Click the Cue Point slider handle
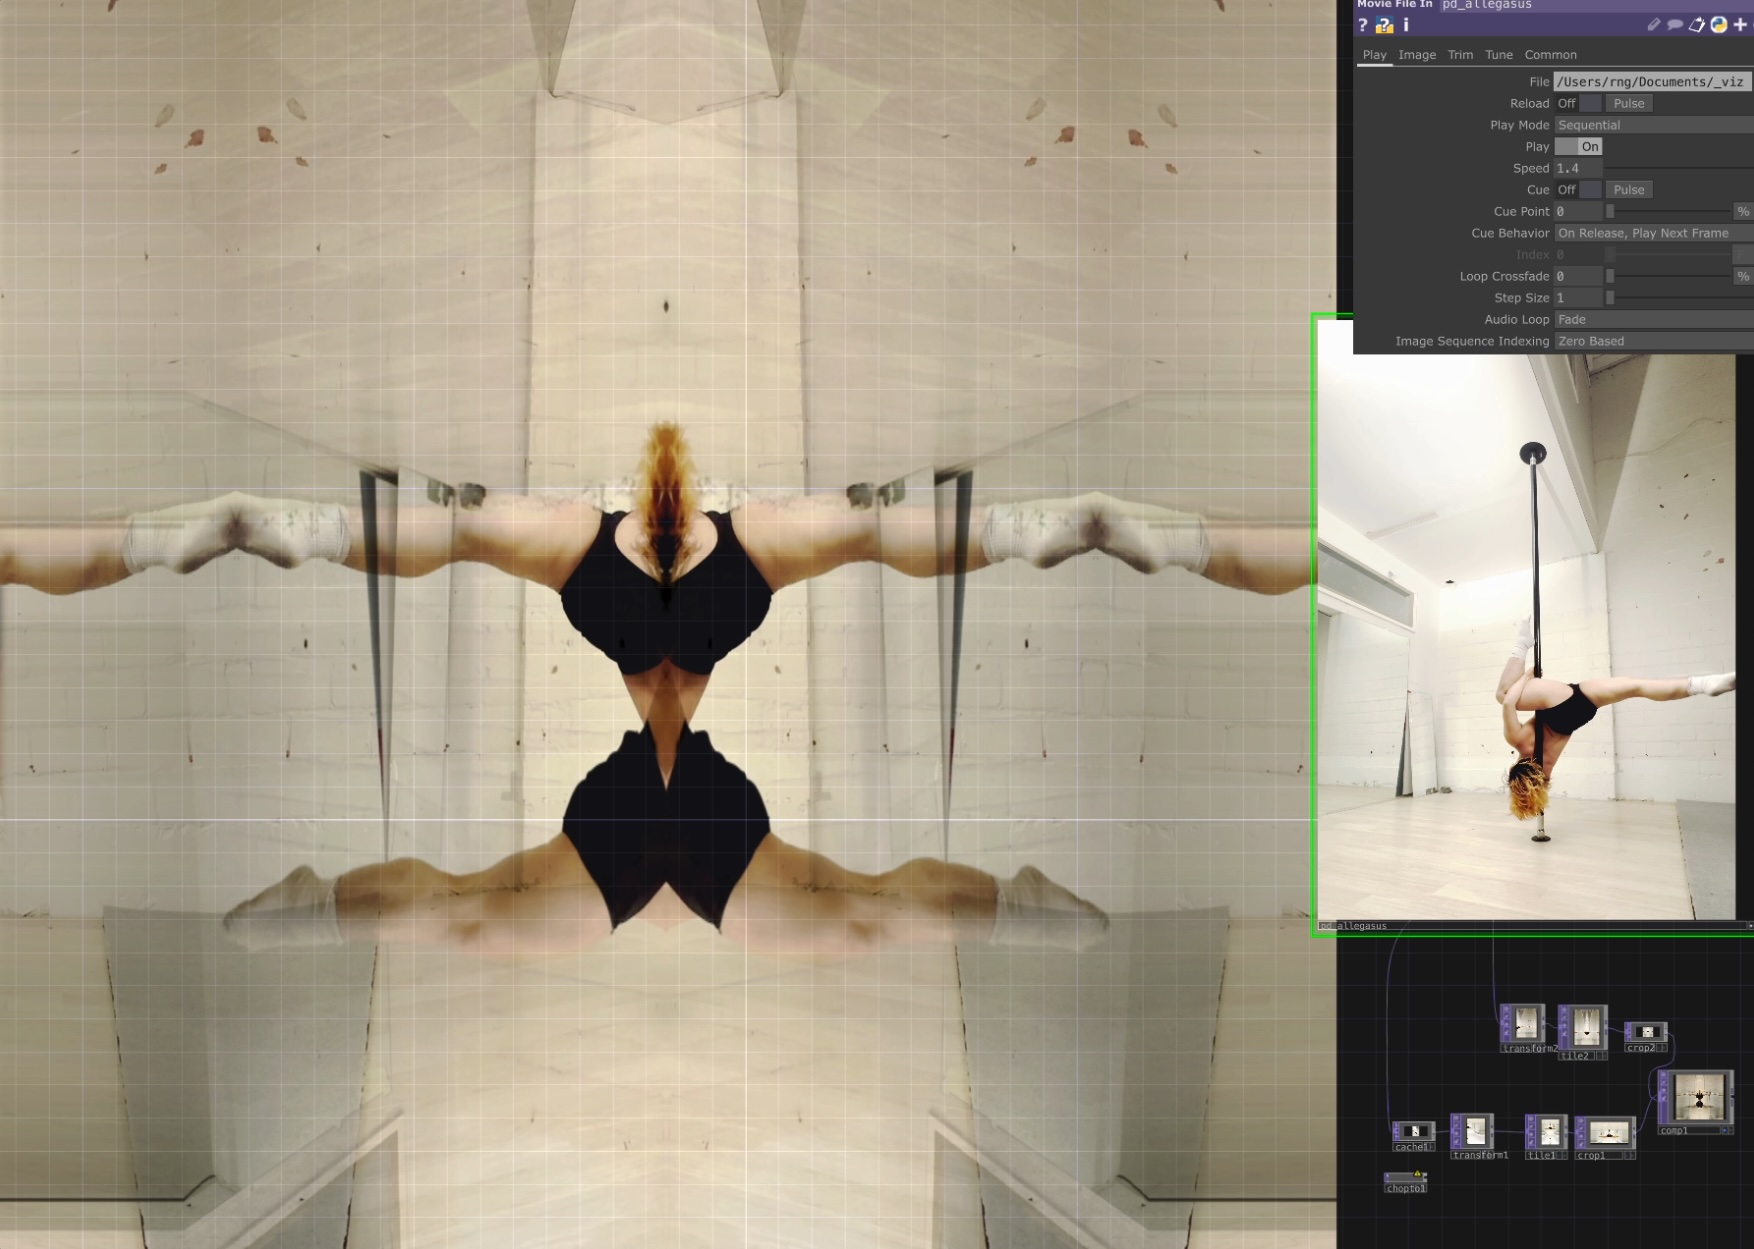1754x1249 pixels. click(1610, 212)
